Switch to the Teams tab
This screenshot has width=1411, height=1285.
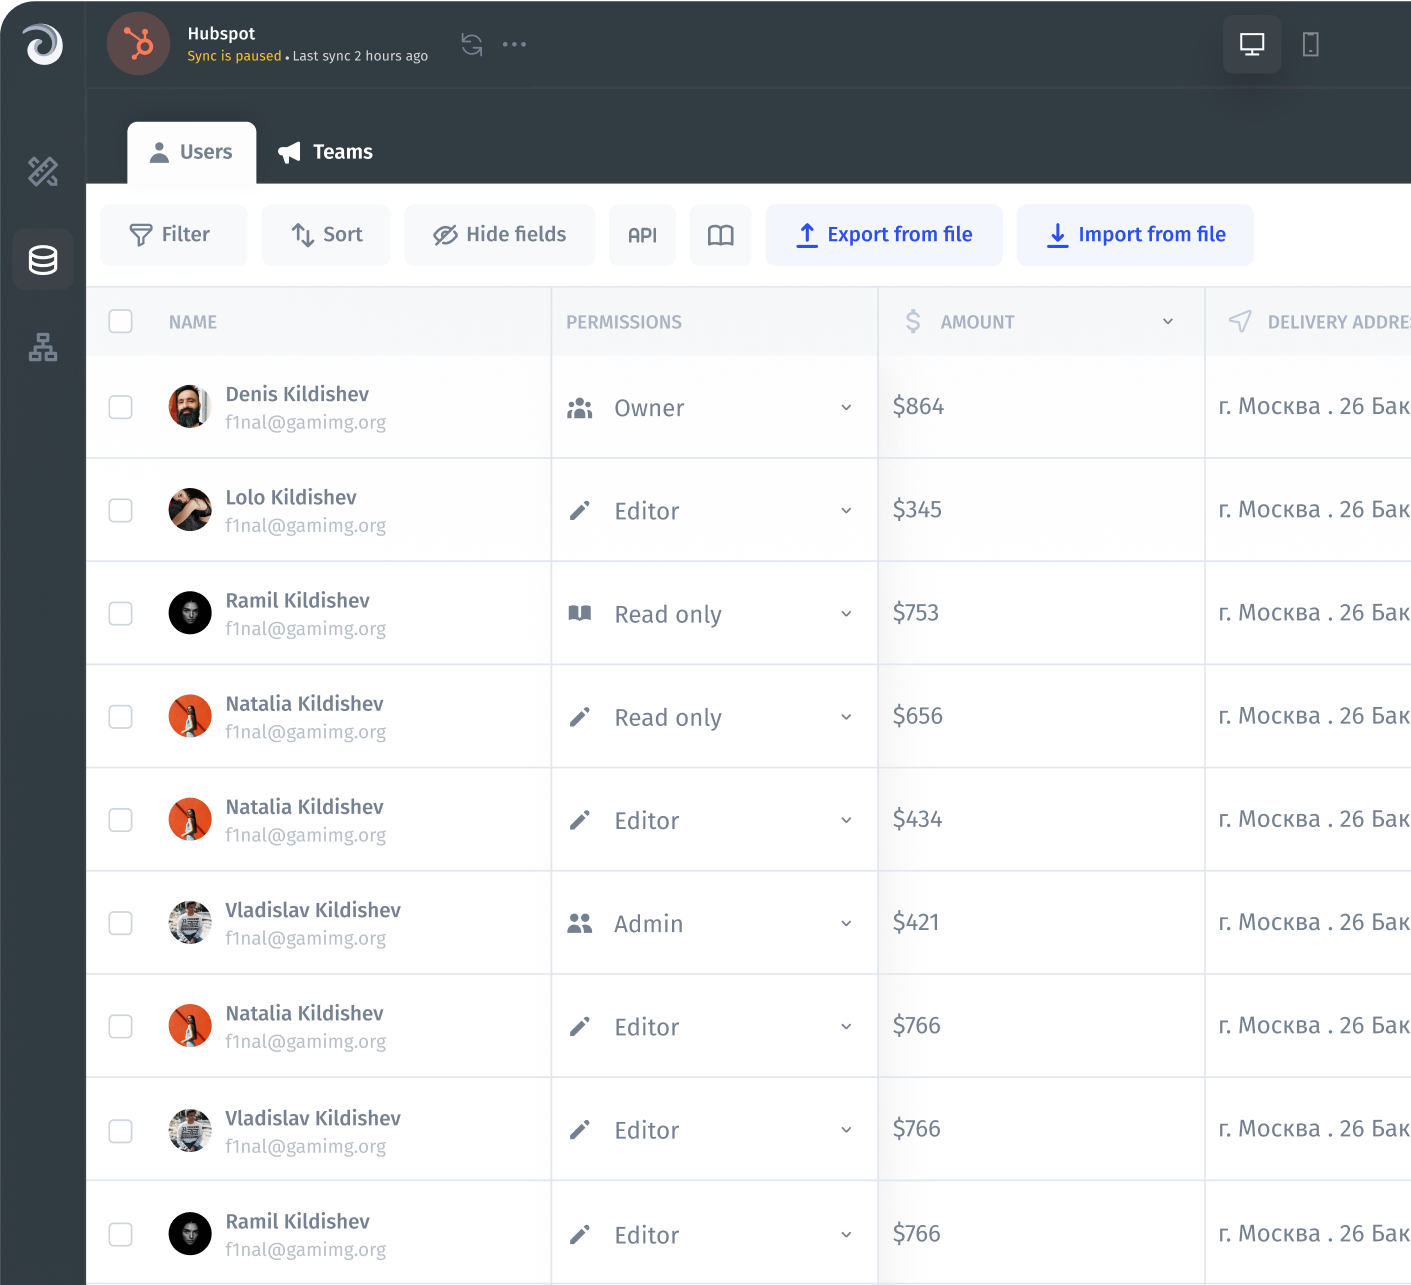tap(325, 152)
